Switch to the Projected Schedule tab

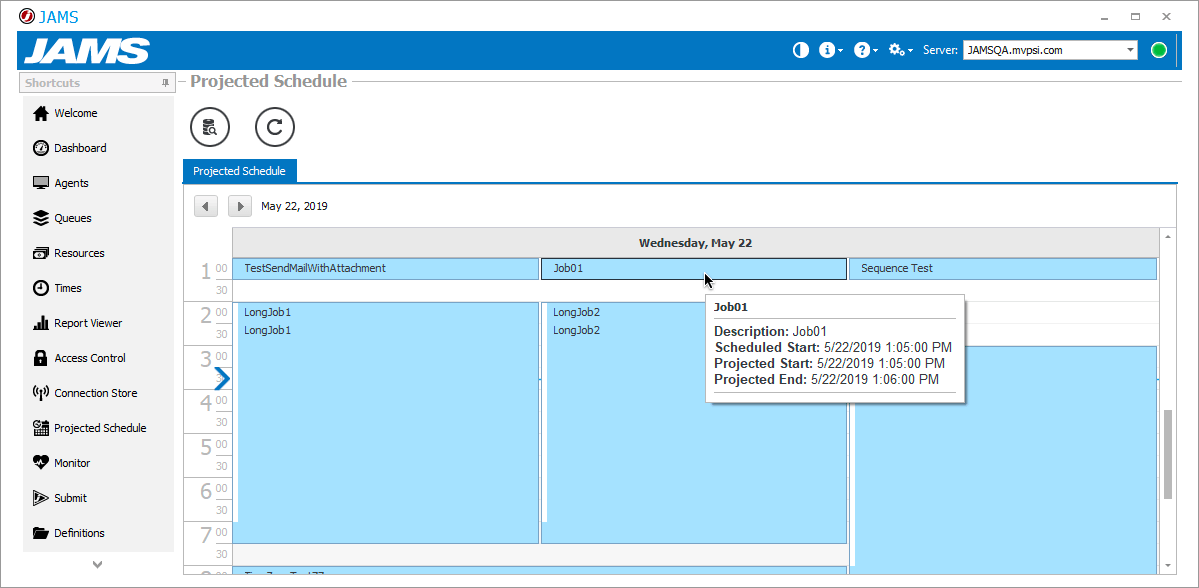(x=239, y=170)
